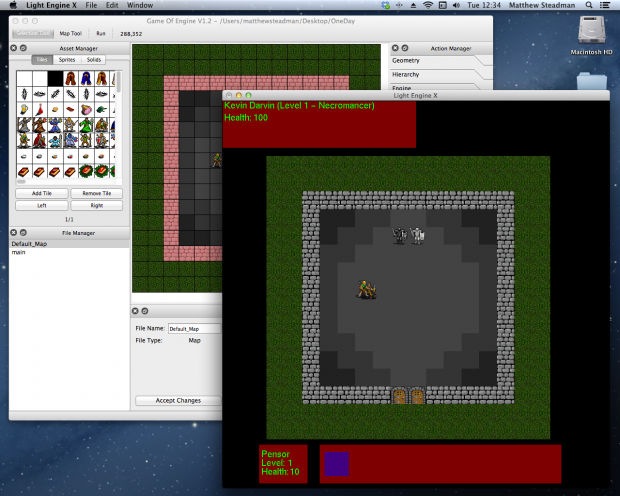This screenshot has height=496, width=620.
Task: Activate the Map Tool
Action: (70, 33)
